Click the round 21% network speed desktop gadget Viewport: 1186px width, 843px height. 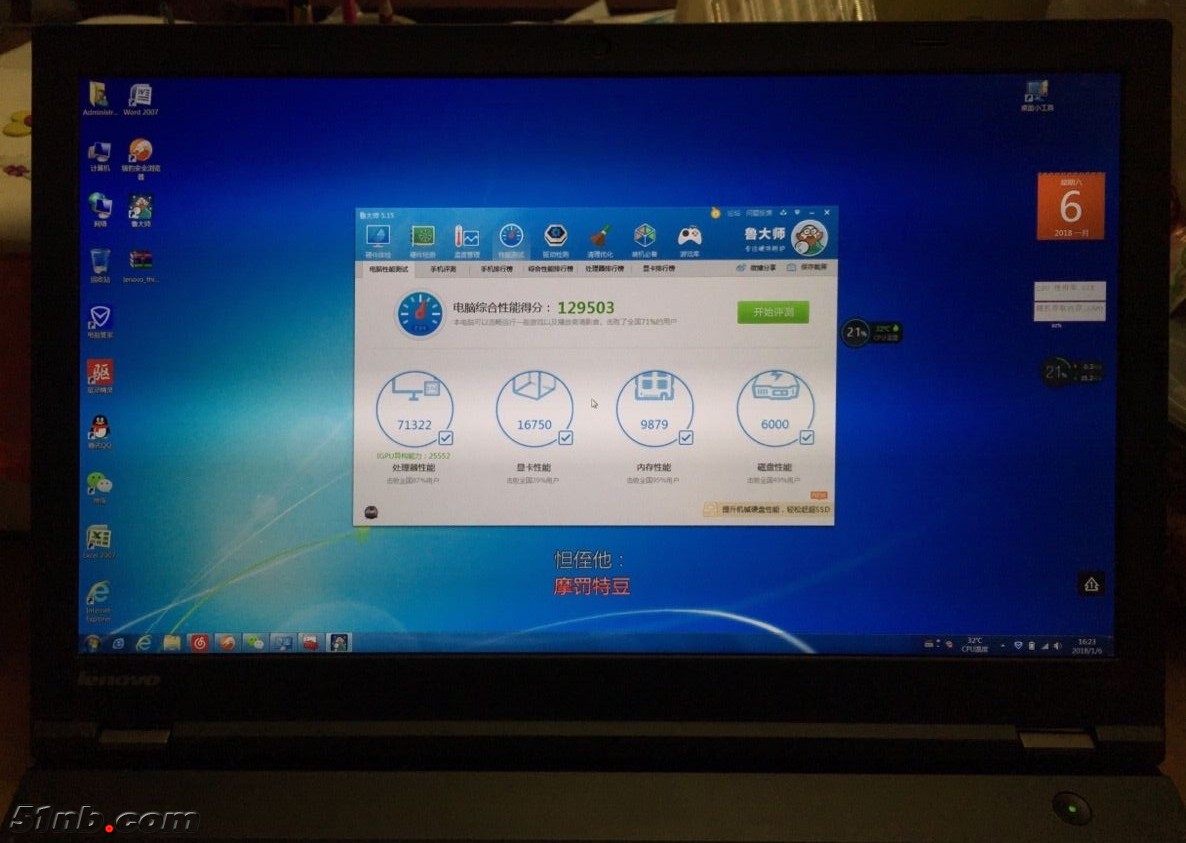[x=1072, y=372]
